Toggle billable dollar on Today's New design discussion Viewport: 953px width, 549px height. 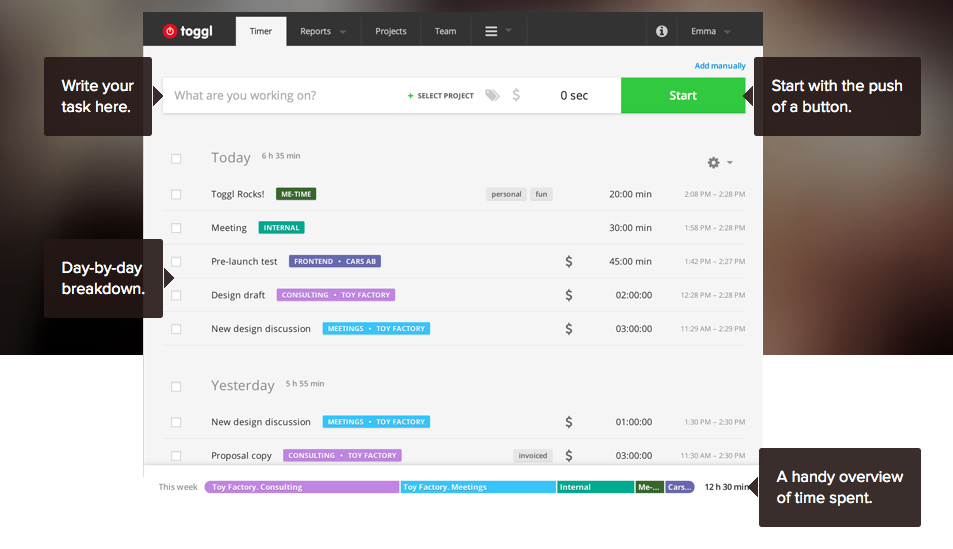(569, 328)
